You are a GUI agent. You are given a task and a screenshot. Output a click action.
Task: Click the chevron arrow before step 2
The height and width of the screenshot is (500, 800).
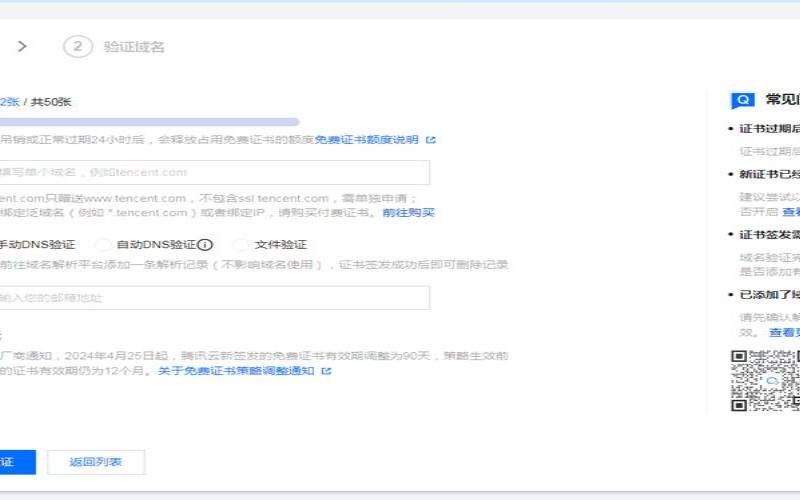click(22, 46)
